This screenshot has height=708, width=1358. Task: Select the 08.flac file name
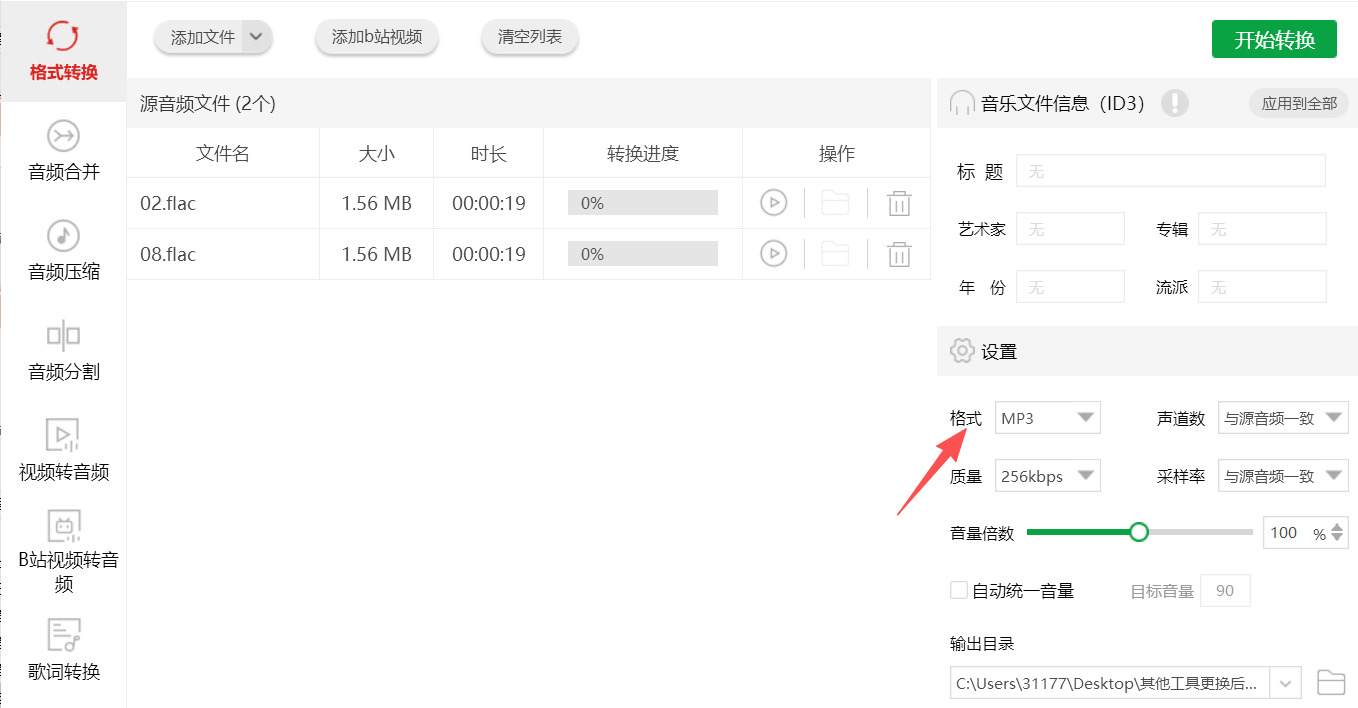[x=168, y=254]
